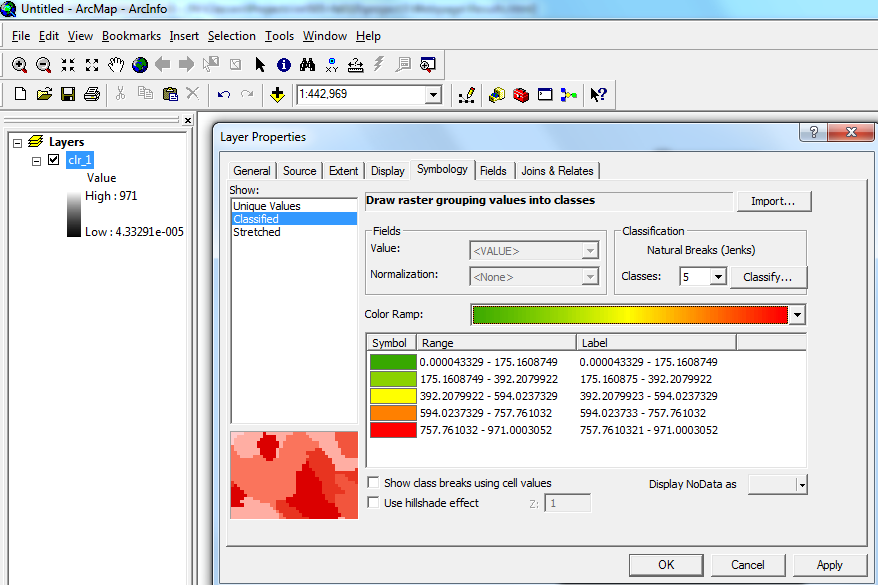Expand the Color Ramp dropdown

[x=796, y=315]
